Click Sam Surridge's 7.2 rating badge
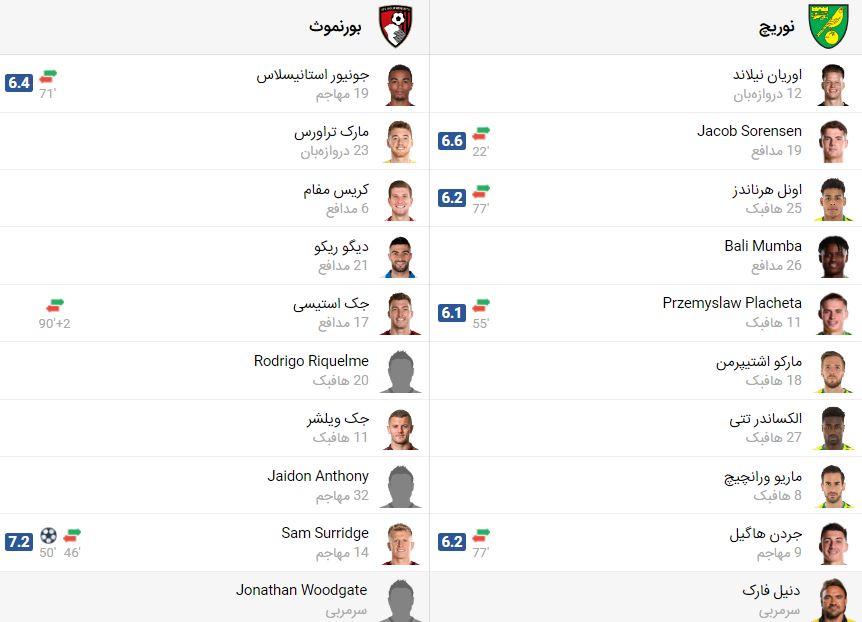This screenshot has height=622, width=862. [19, 542]
